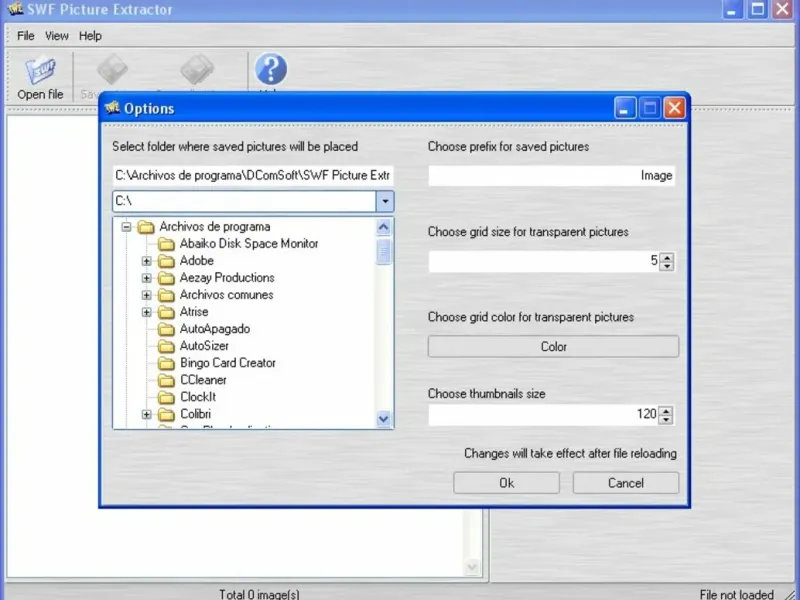This screenshot has height=600, width=800.
Task: Click the ClockIt folder icon
Action: pos(166,397)
